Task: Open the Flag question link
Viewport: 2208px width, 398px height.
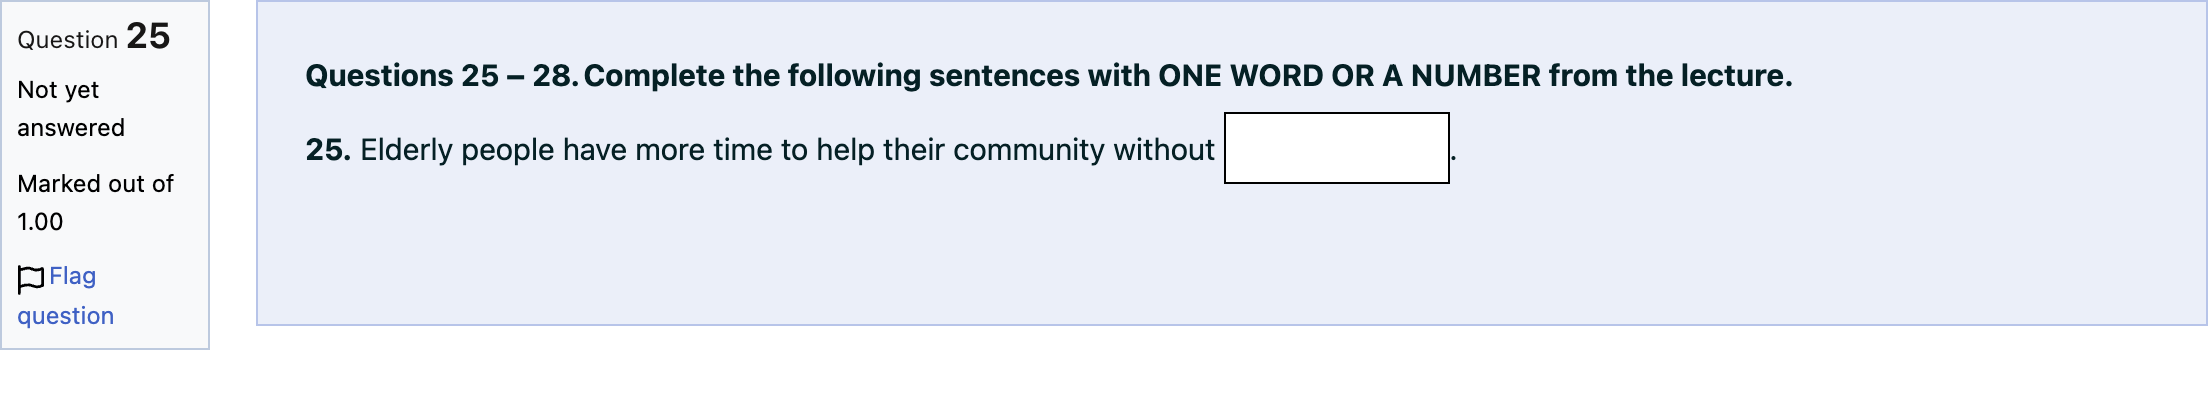Action: tap(66, 296)
